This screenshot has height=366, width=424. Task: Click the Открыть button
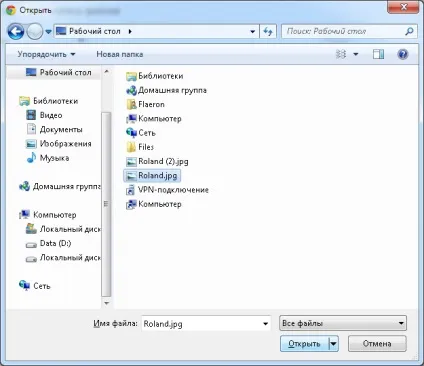coord(304,344)
